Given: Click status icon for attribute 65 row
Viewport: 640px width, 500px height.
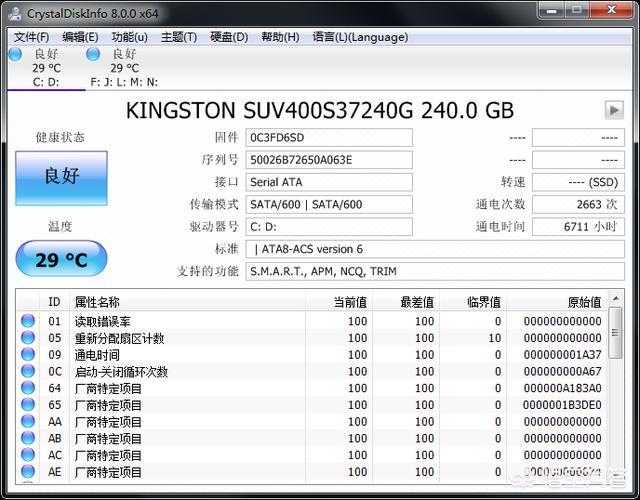Looking at the screenshot, I should [x=28, y=404].
